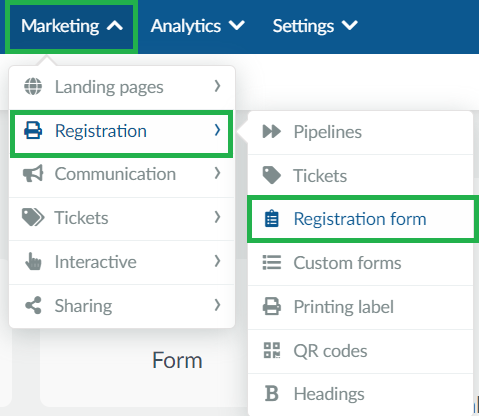Click the megaphone icon beside Communication
479x416 pixels.
pyautogui.click(x=33, y=173)
